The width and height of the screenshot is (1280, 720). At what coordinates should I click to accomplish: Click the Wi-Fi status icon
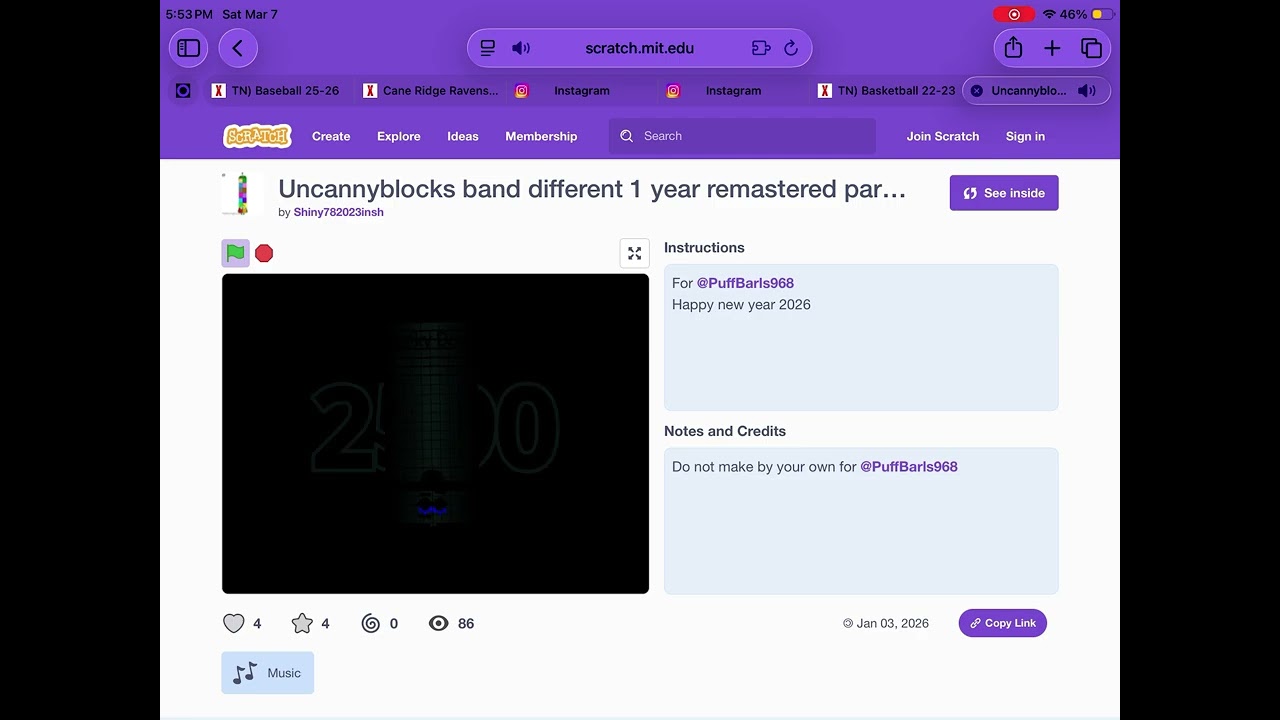click(x=1049, y=14)
